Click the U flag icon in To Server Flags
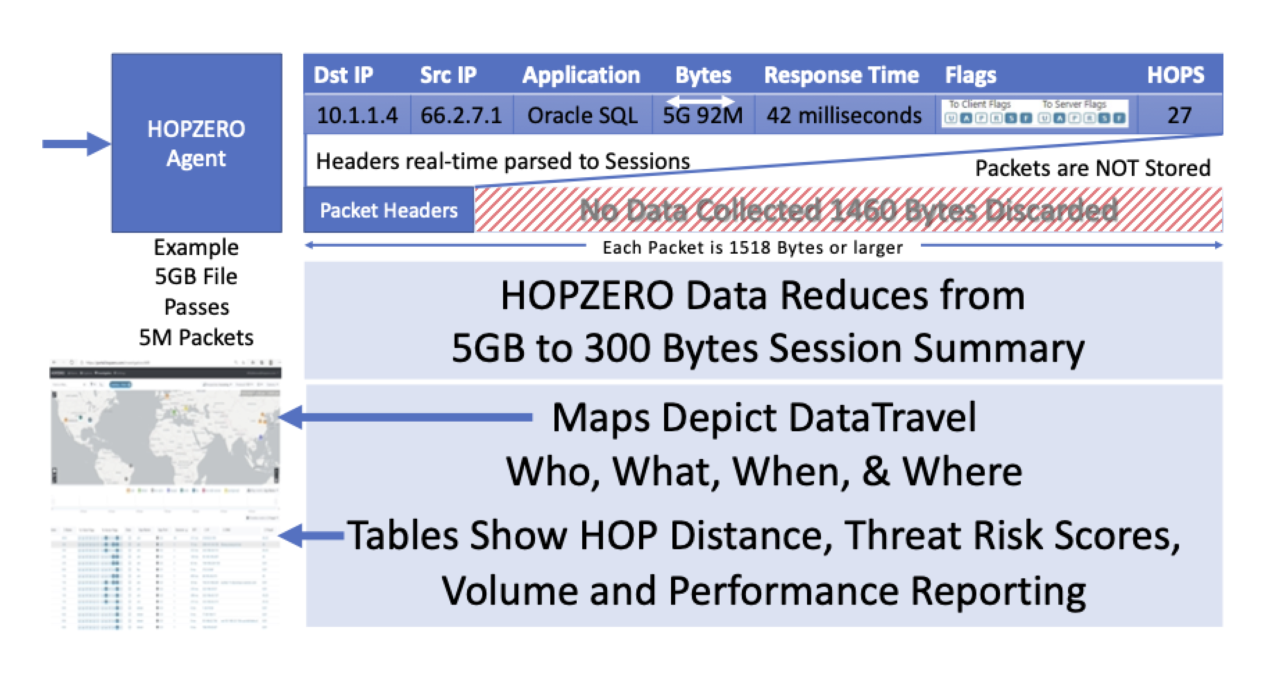Screen dimensions: 1280x688 tap(1044, 118)
